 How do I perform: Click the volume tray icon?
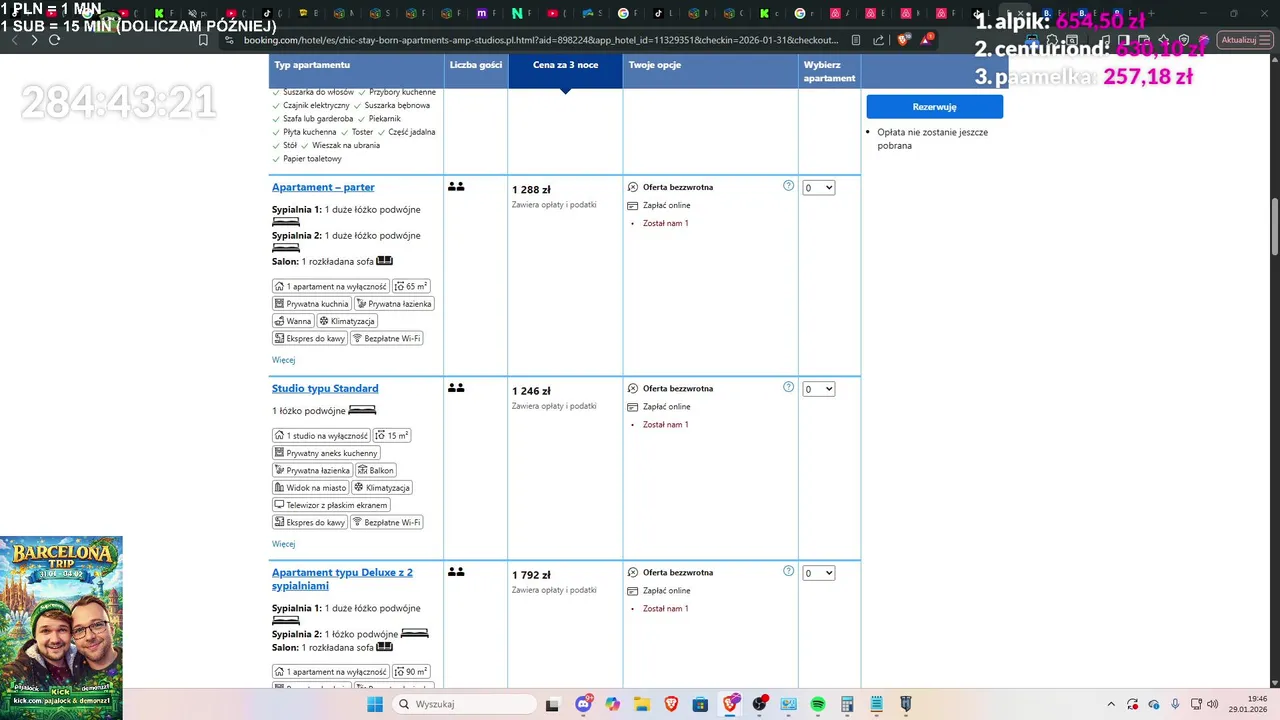(1212, 704)
